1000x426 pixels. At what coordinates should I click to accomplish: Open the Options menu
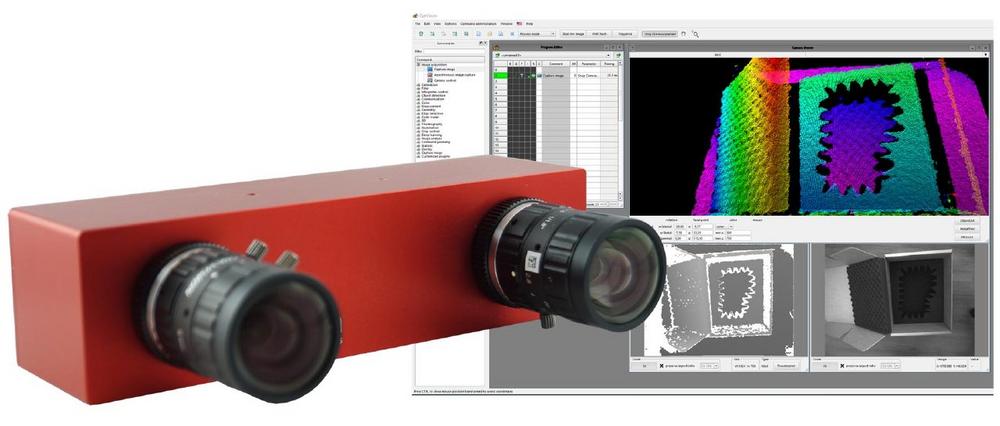point(451,25)
